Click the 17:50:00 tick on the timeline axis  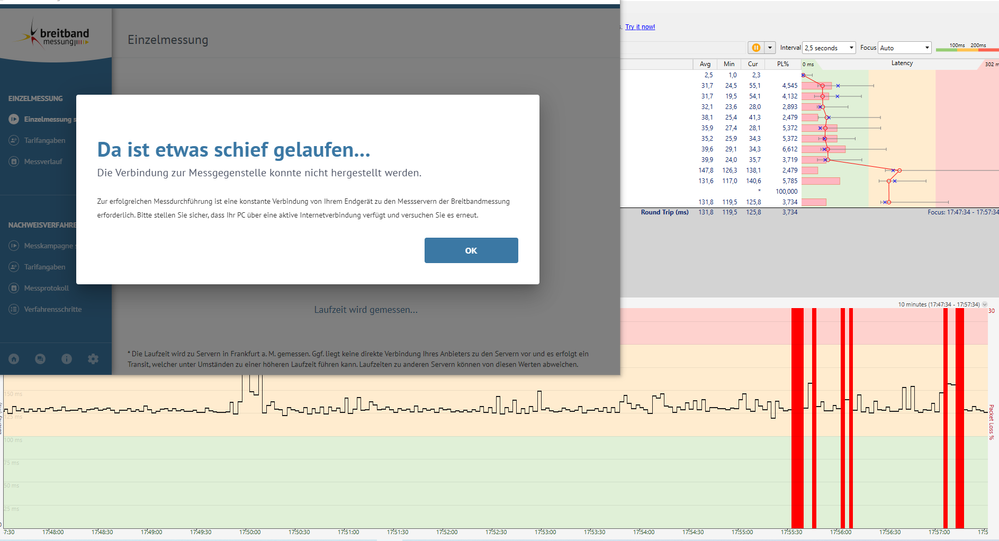250,532
